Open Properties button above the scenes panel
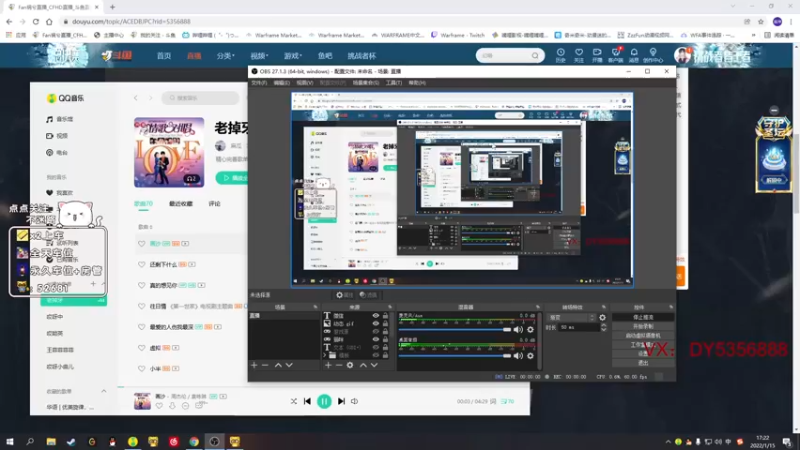Image resolution: width=800 pixels, height=450 pixels. coord(344,295)
